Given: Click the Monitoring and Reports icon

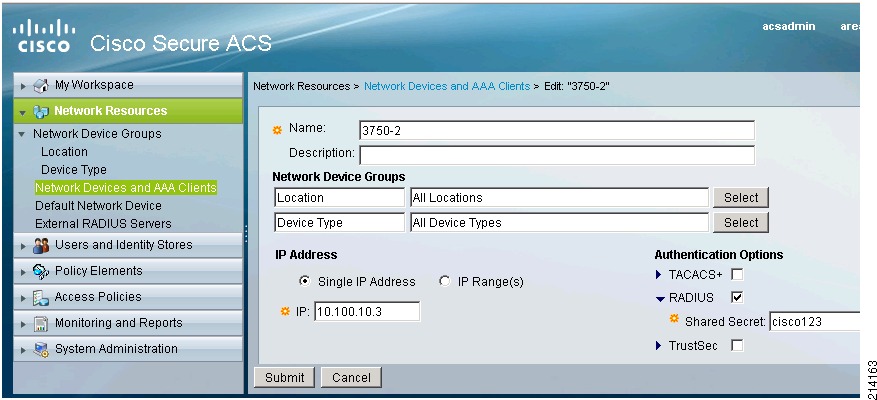Looking at the screenshot, I should [41, 323].
